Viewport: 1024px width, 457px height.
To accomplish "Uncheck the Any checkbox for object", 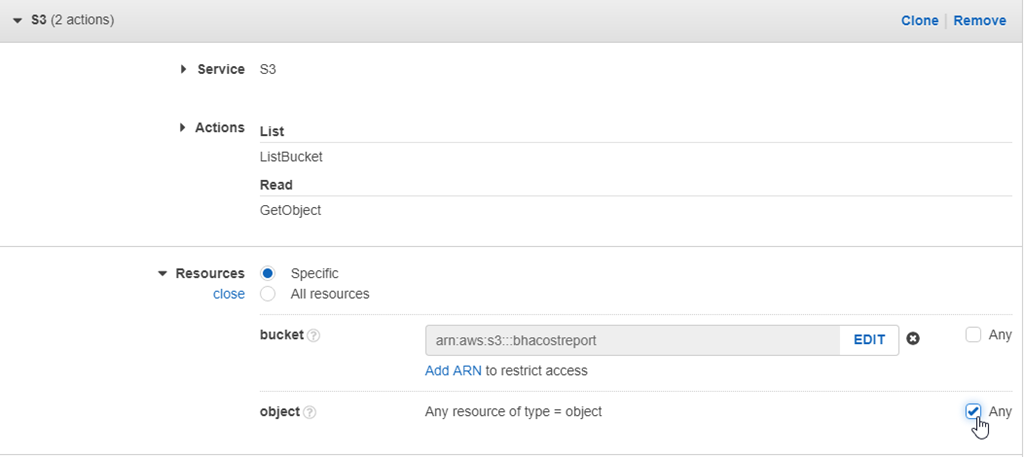I will pyautogui.click(x=973, y=411).
